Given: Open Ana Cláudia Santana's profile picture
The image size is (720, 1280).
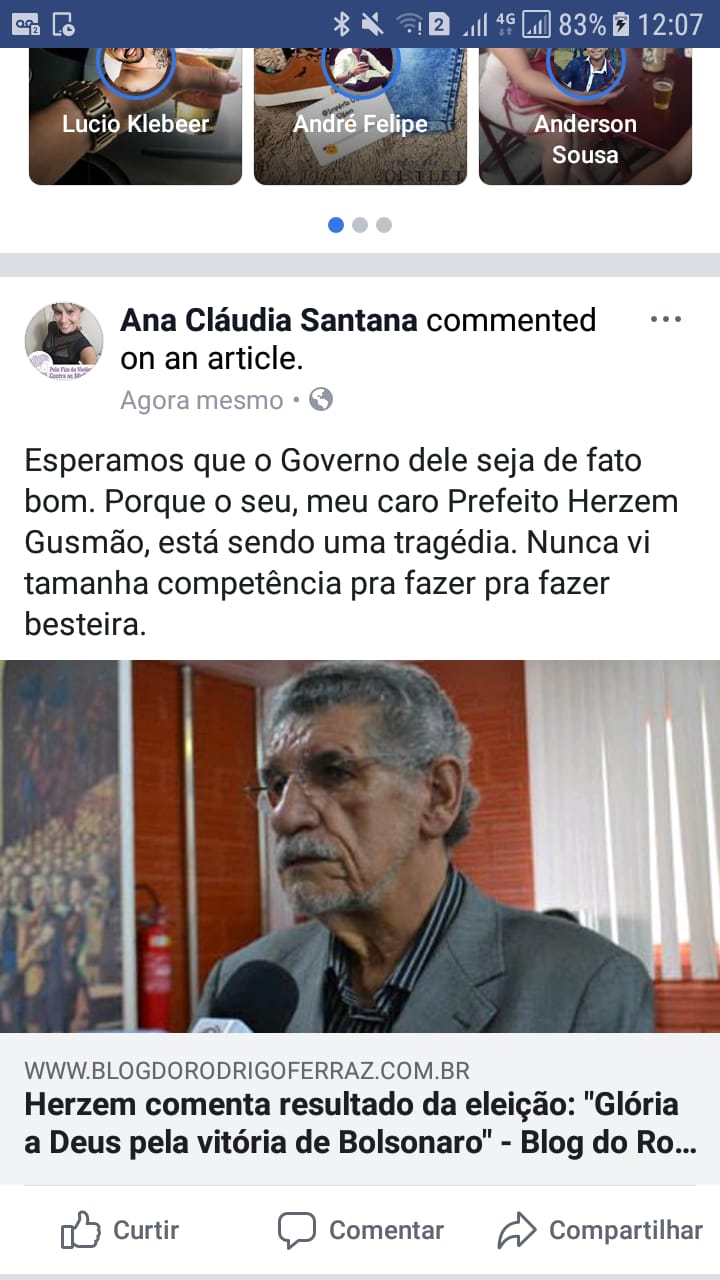Looking at the screenshot, I should [x=64, y=342].
